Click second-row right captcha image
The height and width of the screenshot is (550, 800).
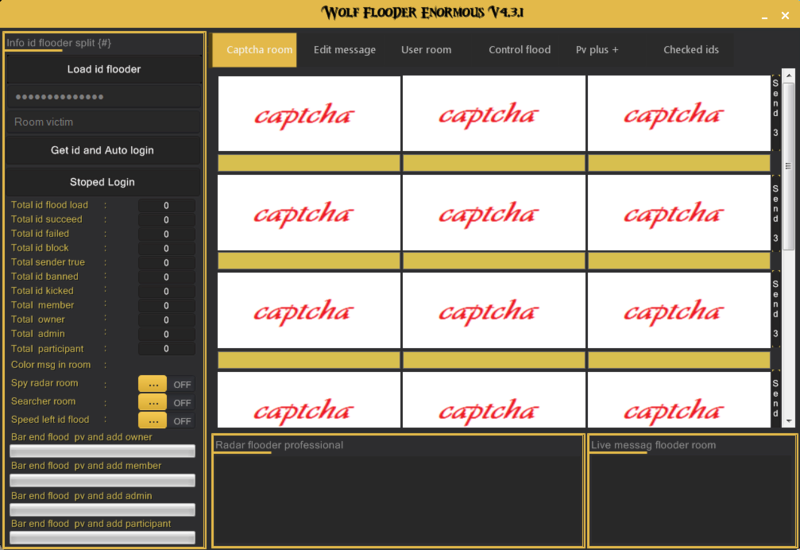(679, 212)
